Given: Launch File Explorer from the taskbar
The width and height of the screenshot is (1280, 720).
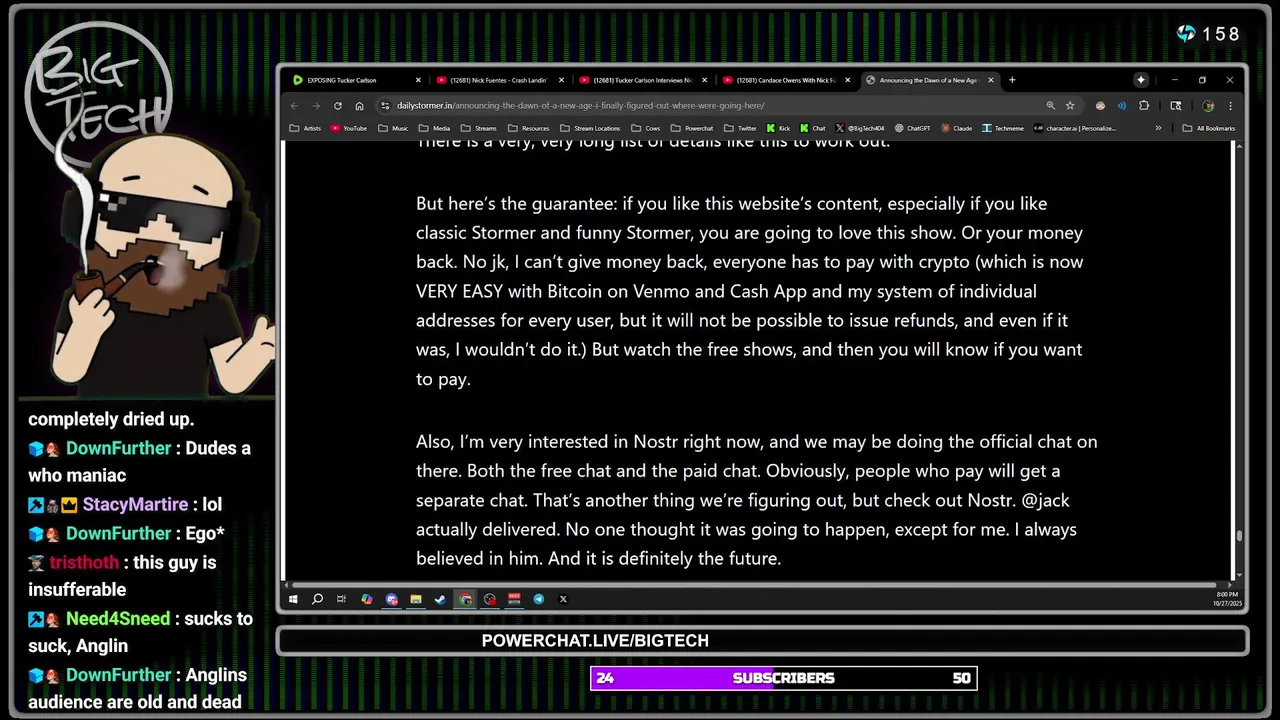Looking at the screenshot, I should pos(416,599).
